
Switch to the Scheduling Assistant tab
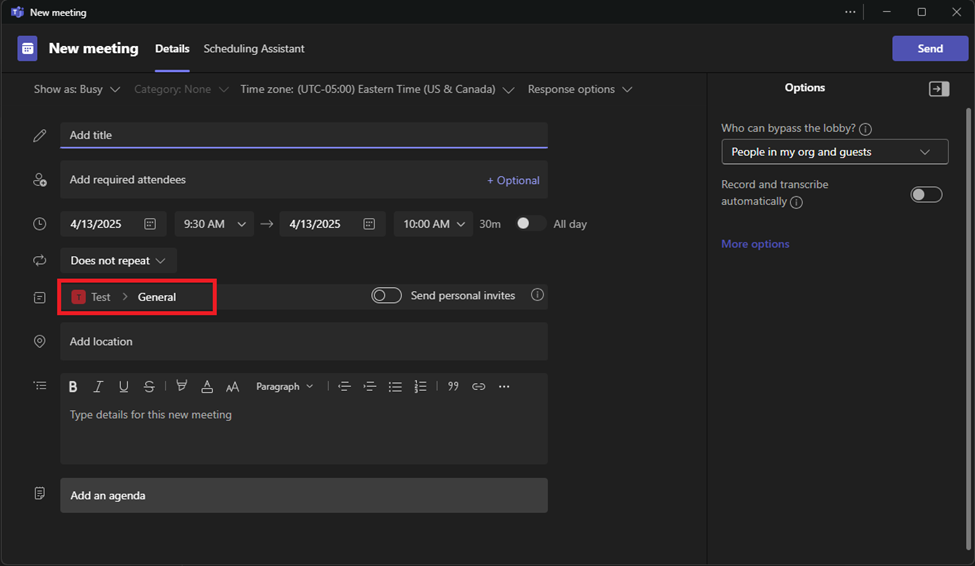[254, 49]
